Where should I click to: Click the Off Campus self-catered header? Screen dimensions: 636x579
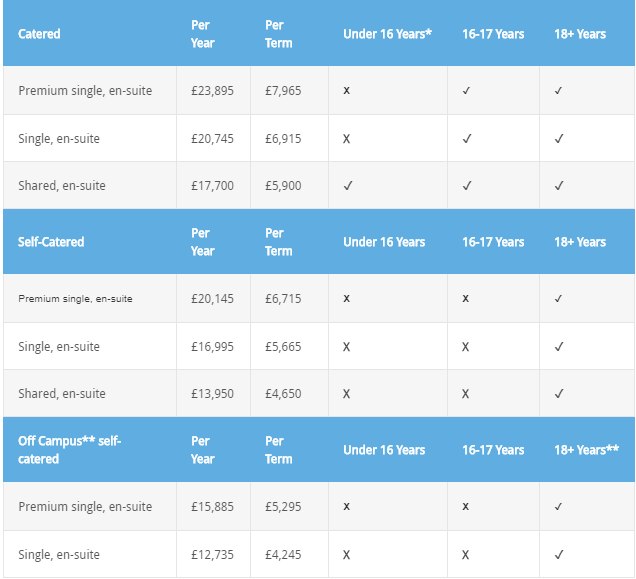(69, 450)
